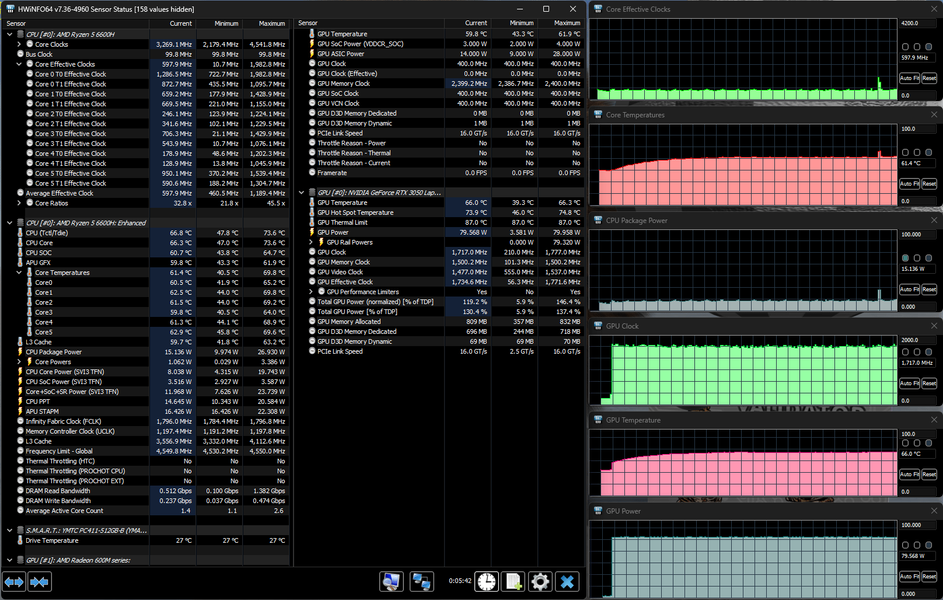Expand the Core Clocks tree row
The height and width of the screenshot is (600, 943).
(19, 44)
